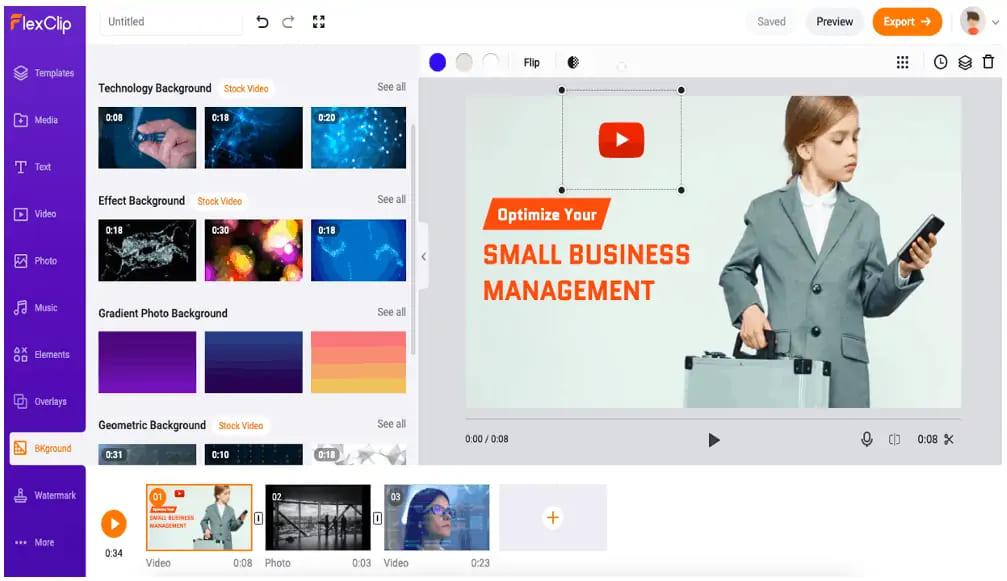Viewport: 1007px width, 581px height.
Task: Open transition between scenes 02 and 03
Action: point(377,518)
